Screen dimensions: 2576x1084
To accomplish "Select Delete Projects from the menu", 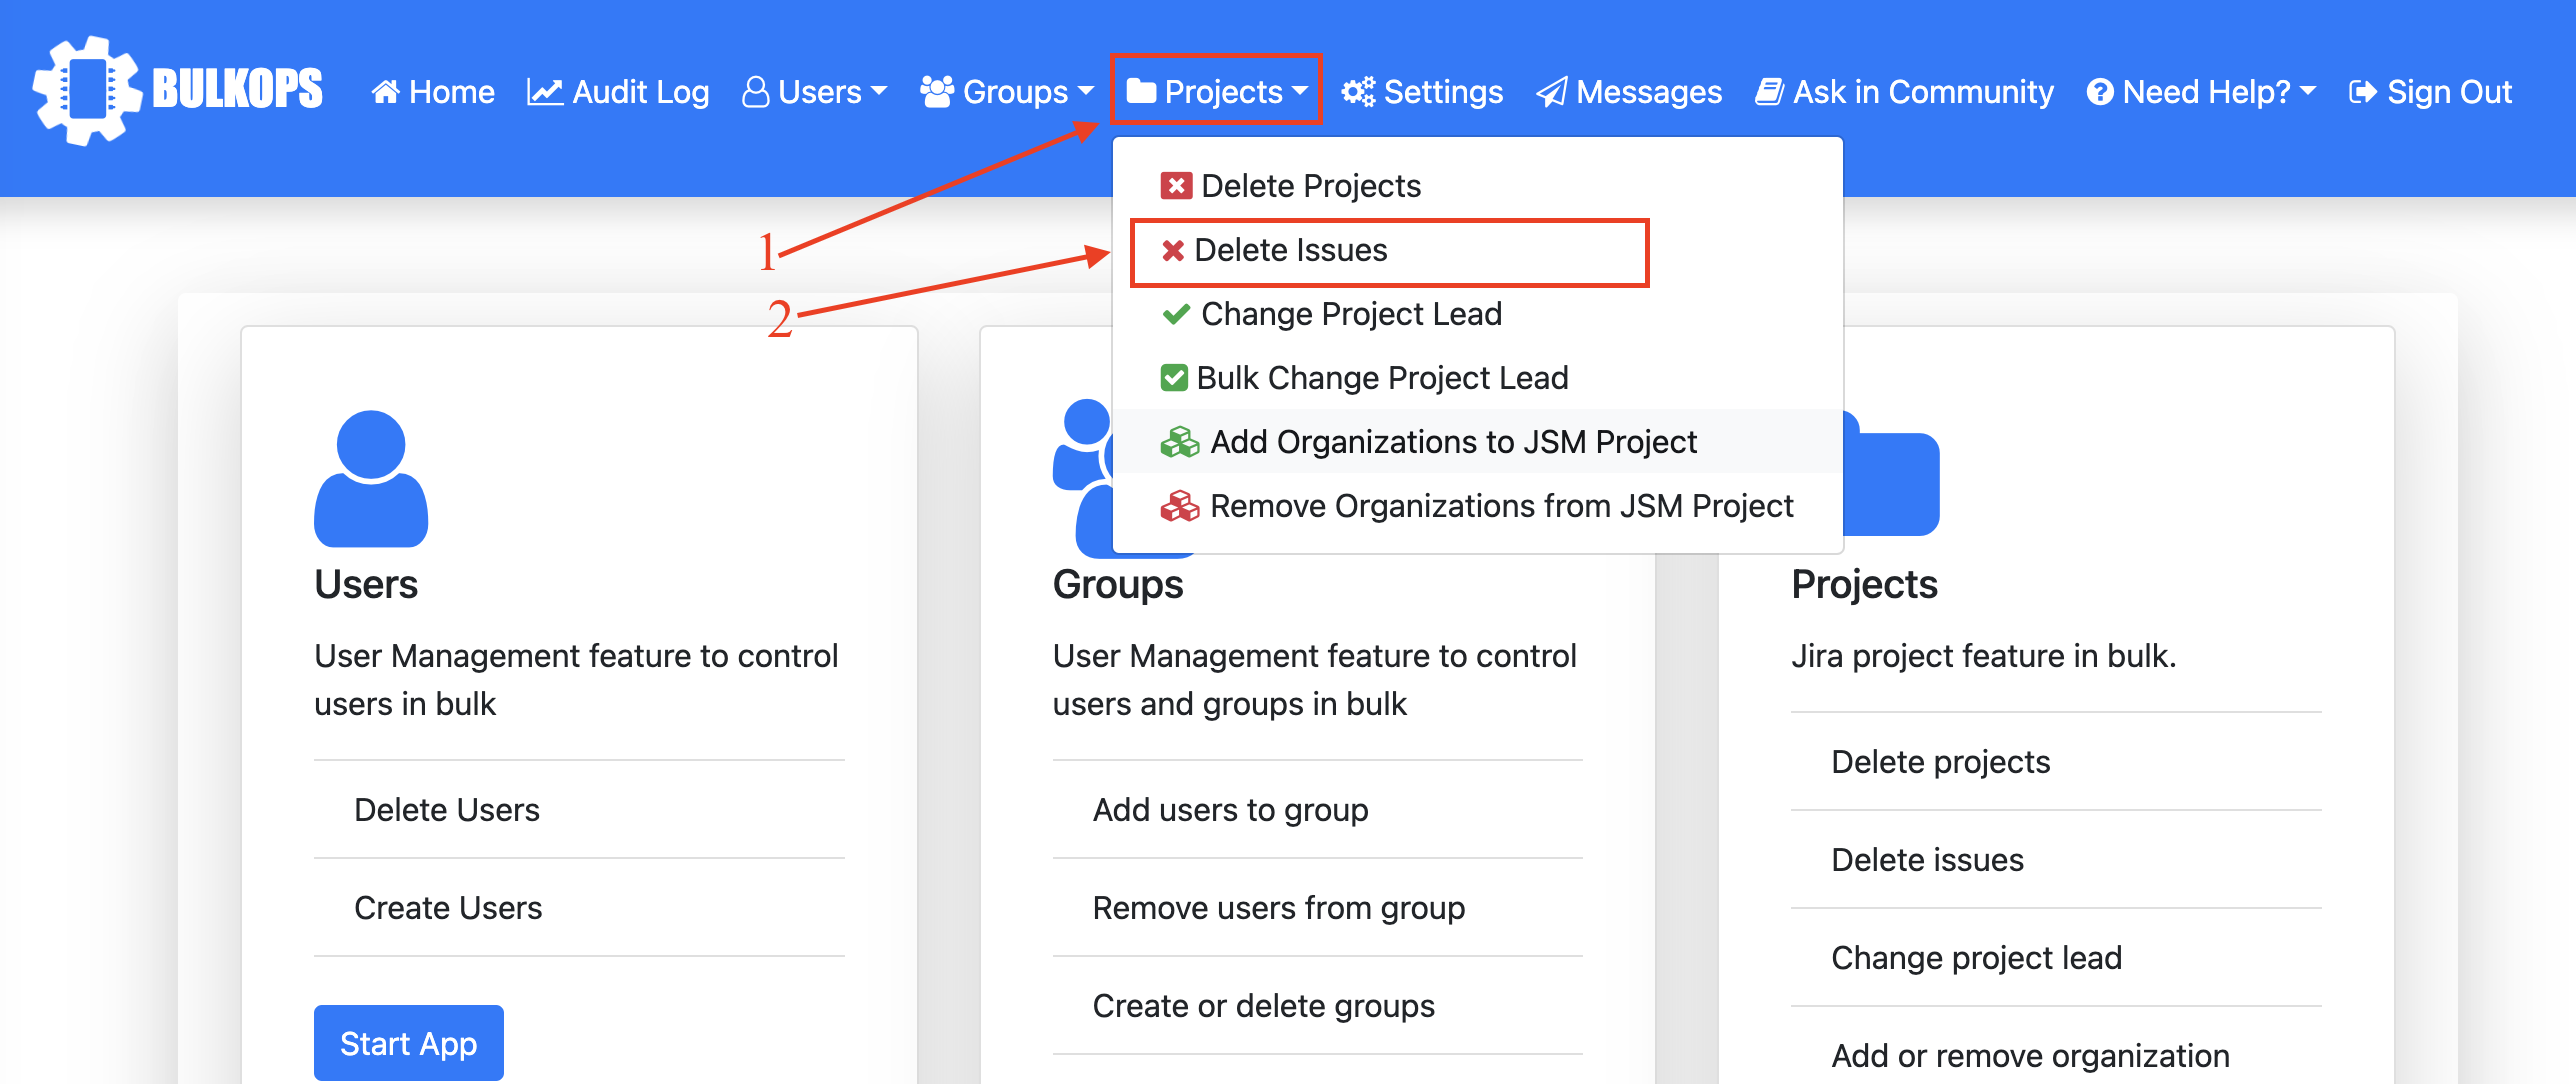I will (1478, 186).
